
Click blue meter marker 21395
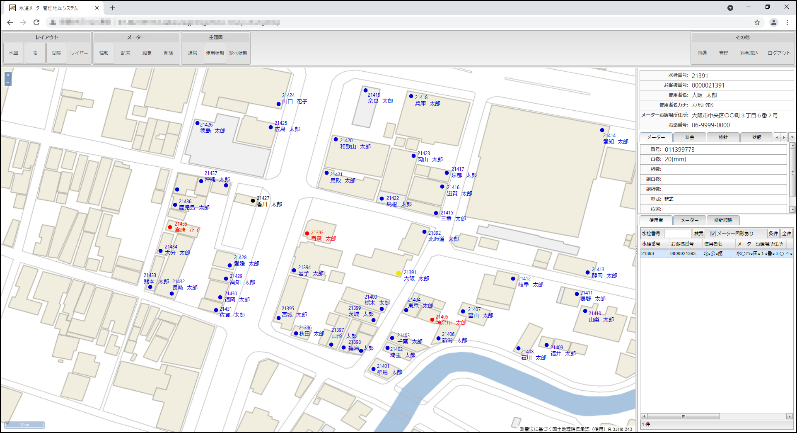279,318
